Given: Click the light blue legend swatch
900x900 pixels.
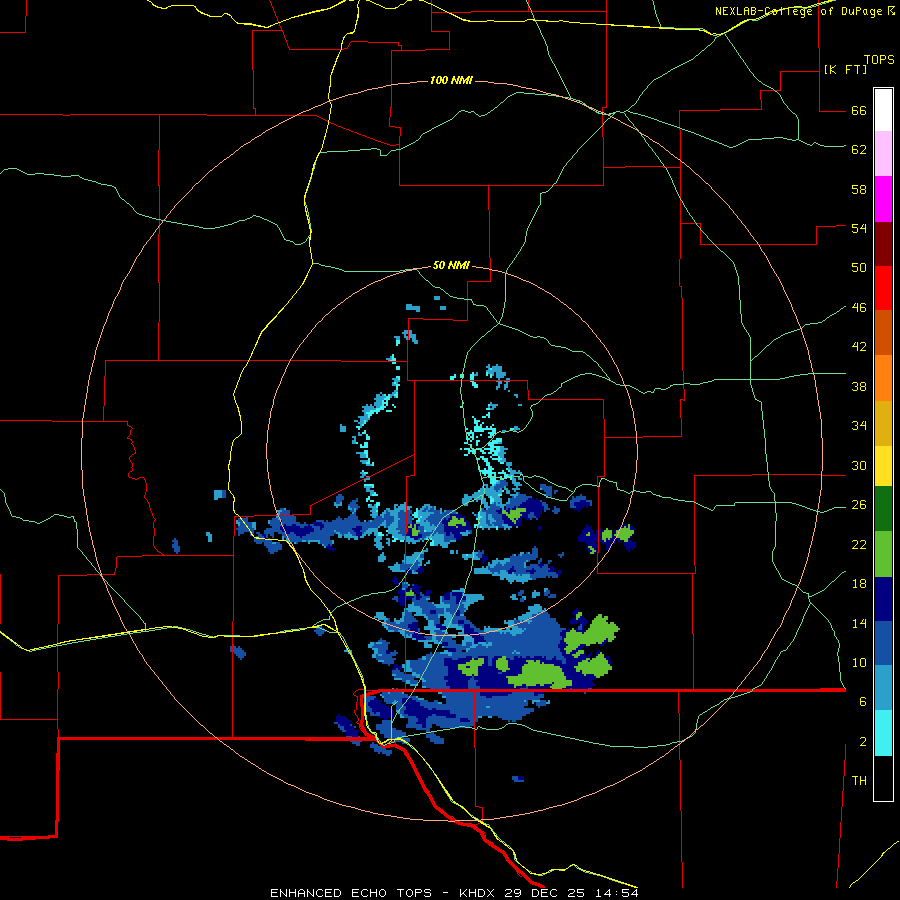Looking at the screenshot, I should [x=883, y=688].
